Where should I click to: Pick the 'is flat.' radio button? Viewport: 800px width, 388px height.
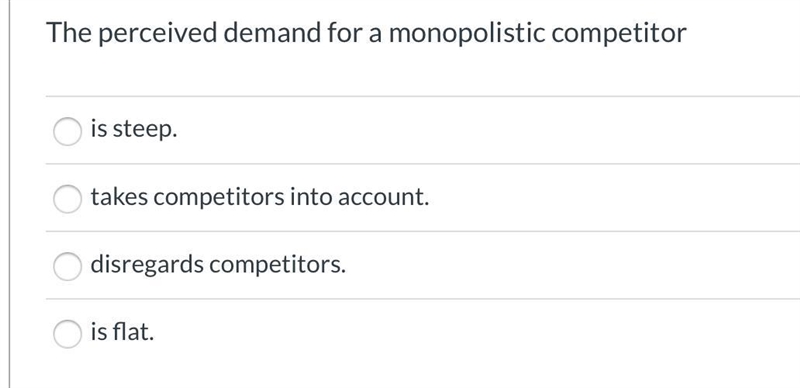click(x=67, y=334)
